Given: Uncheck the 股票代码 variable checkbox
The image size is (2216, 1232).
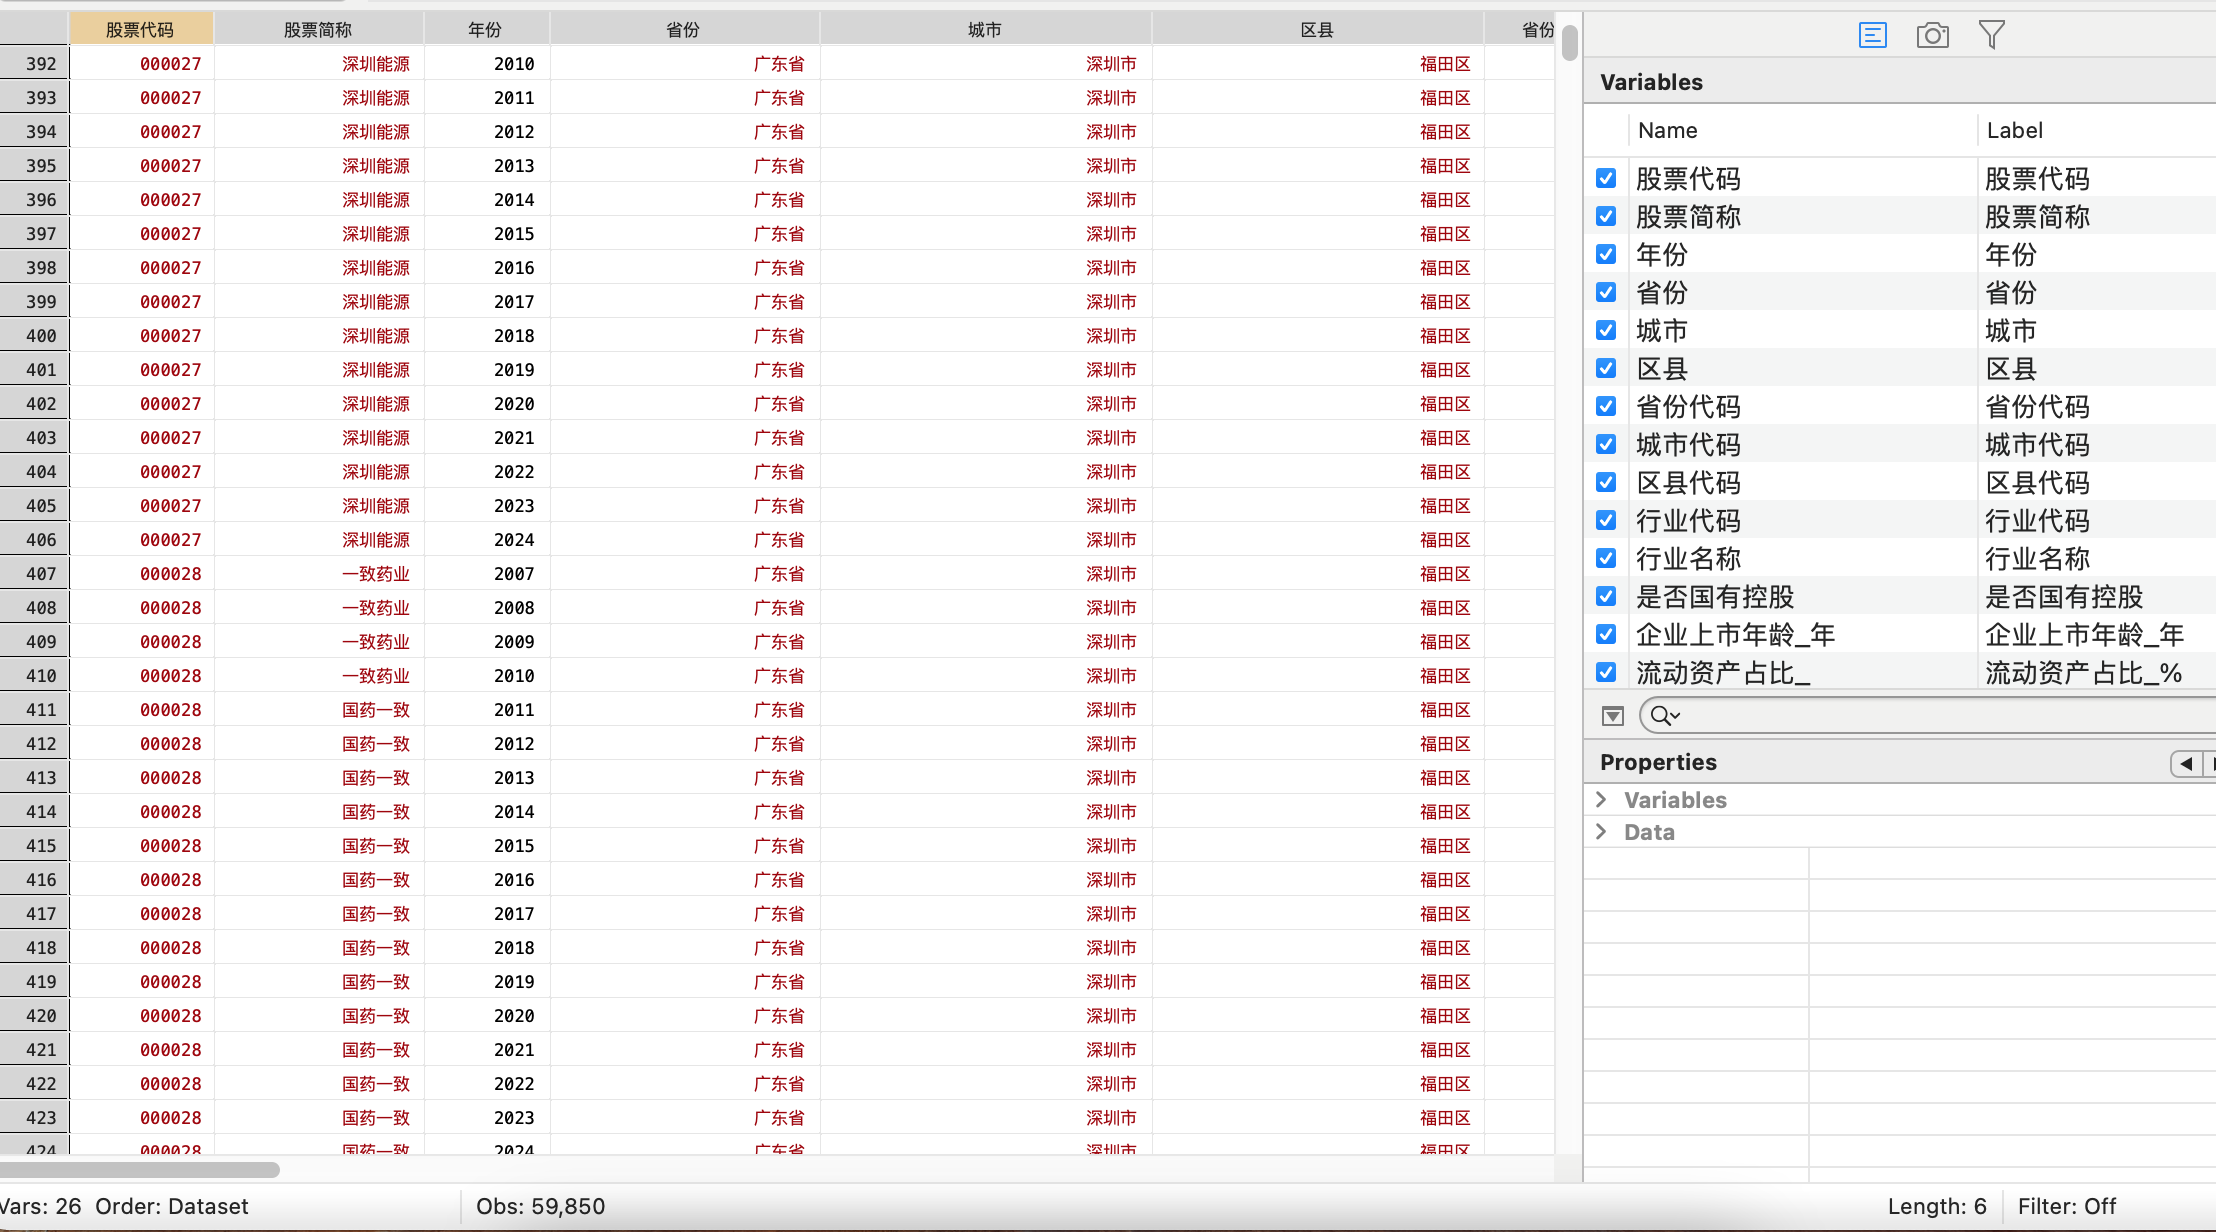Looking at the screenshot, I should point(1606,178).
